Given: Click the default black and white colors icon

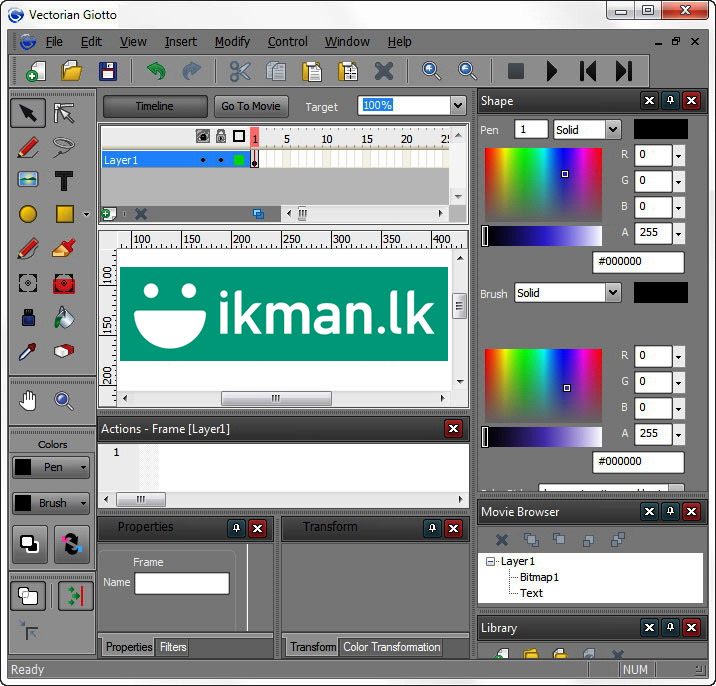Looking at the screenshot, I should coord(30,544).
